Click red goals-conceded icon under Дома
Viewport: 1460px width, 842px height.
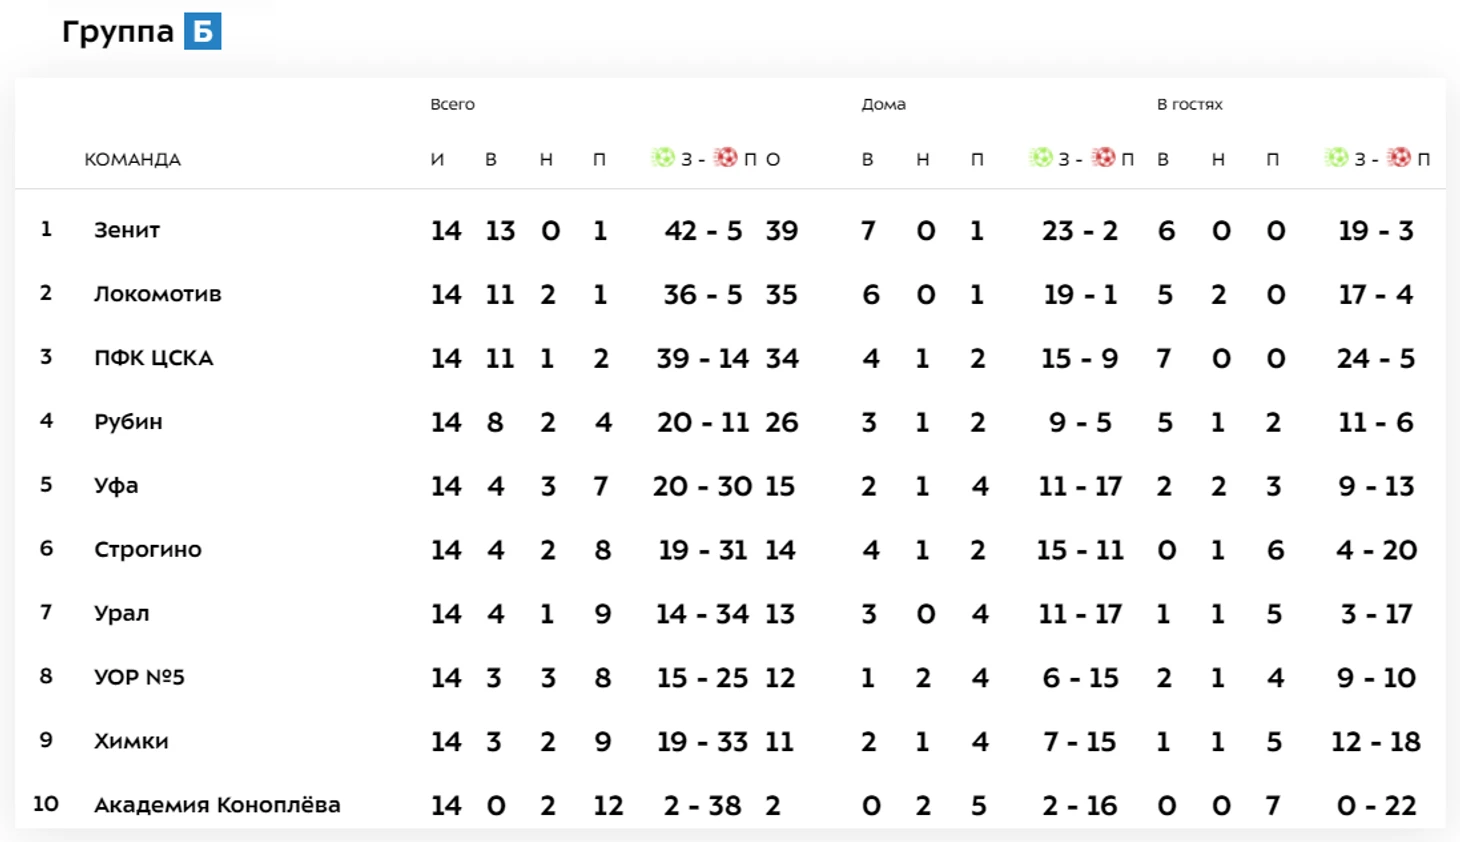[1104, 157]
